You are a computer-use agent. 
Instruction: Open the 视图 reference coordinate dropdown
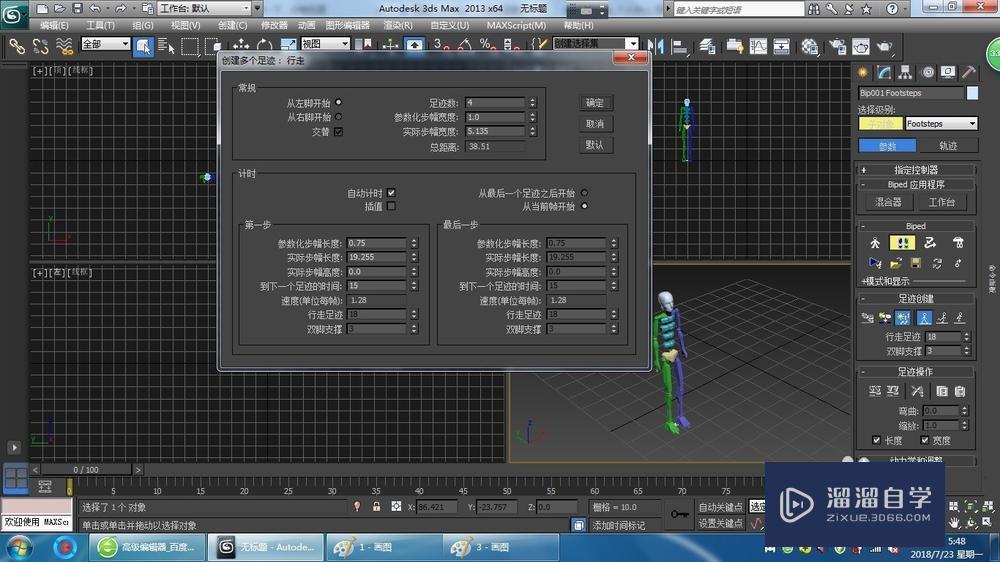pos(325,43)
